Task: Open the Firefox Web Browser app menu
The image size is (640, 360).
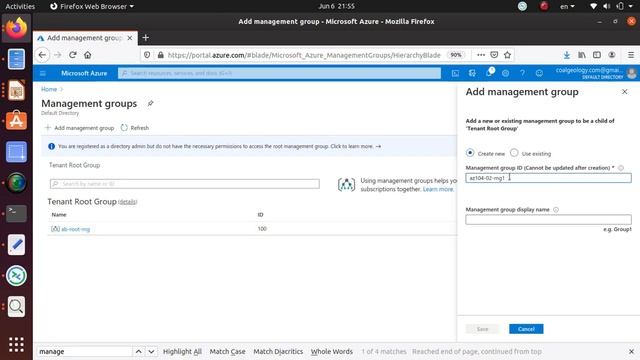Action: (x=92, y=6)
